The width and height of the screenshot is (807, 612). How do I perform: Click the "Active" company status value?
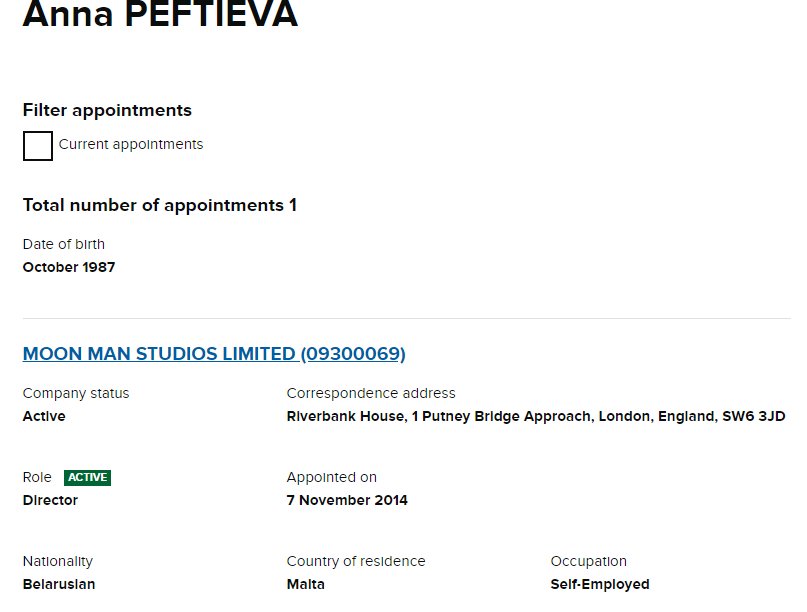pyautogui.click(x=44, y=416)
